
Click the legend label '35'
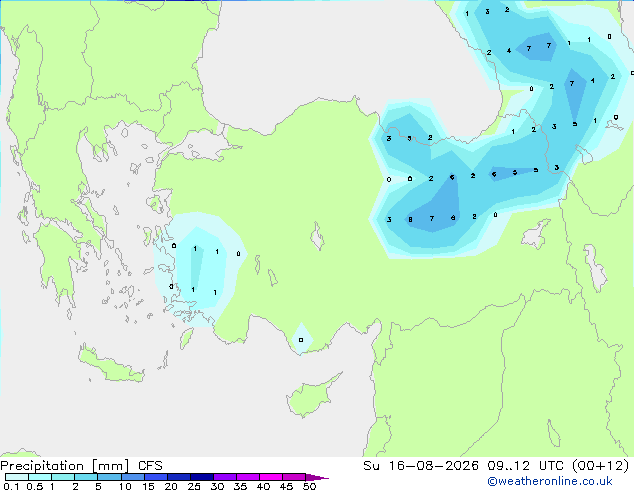click(240, 486)
